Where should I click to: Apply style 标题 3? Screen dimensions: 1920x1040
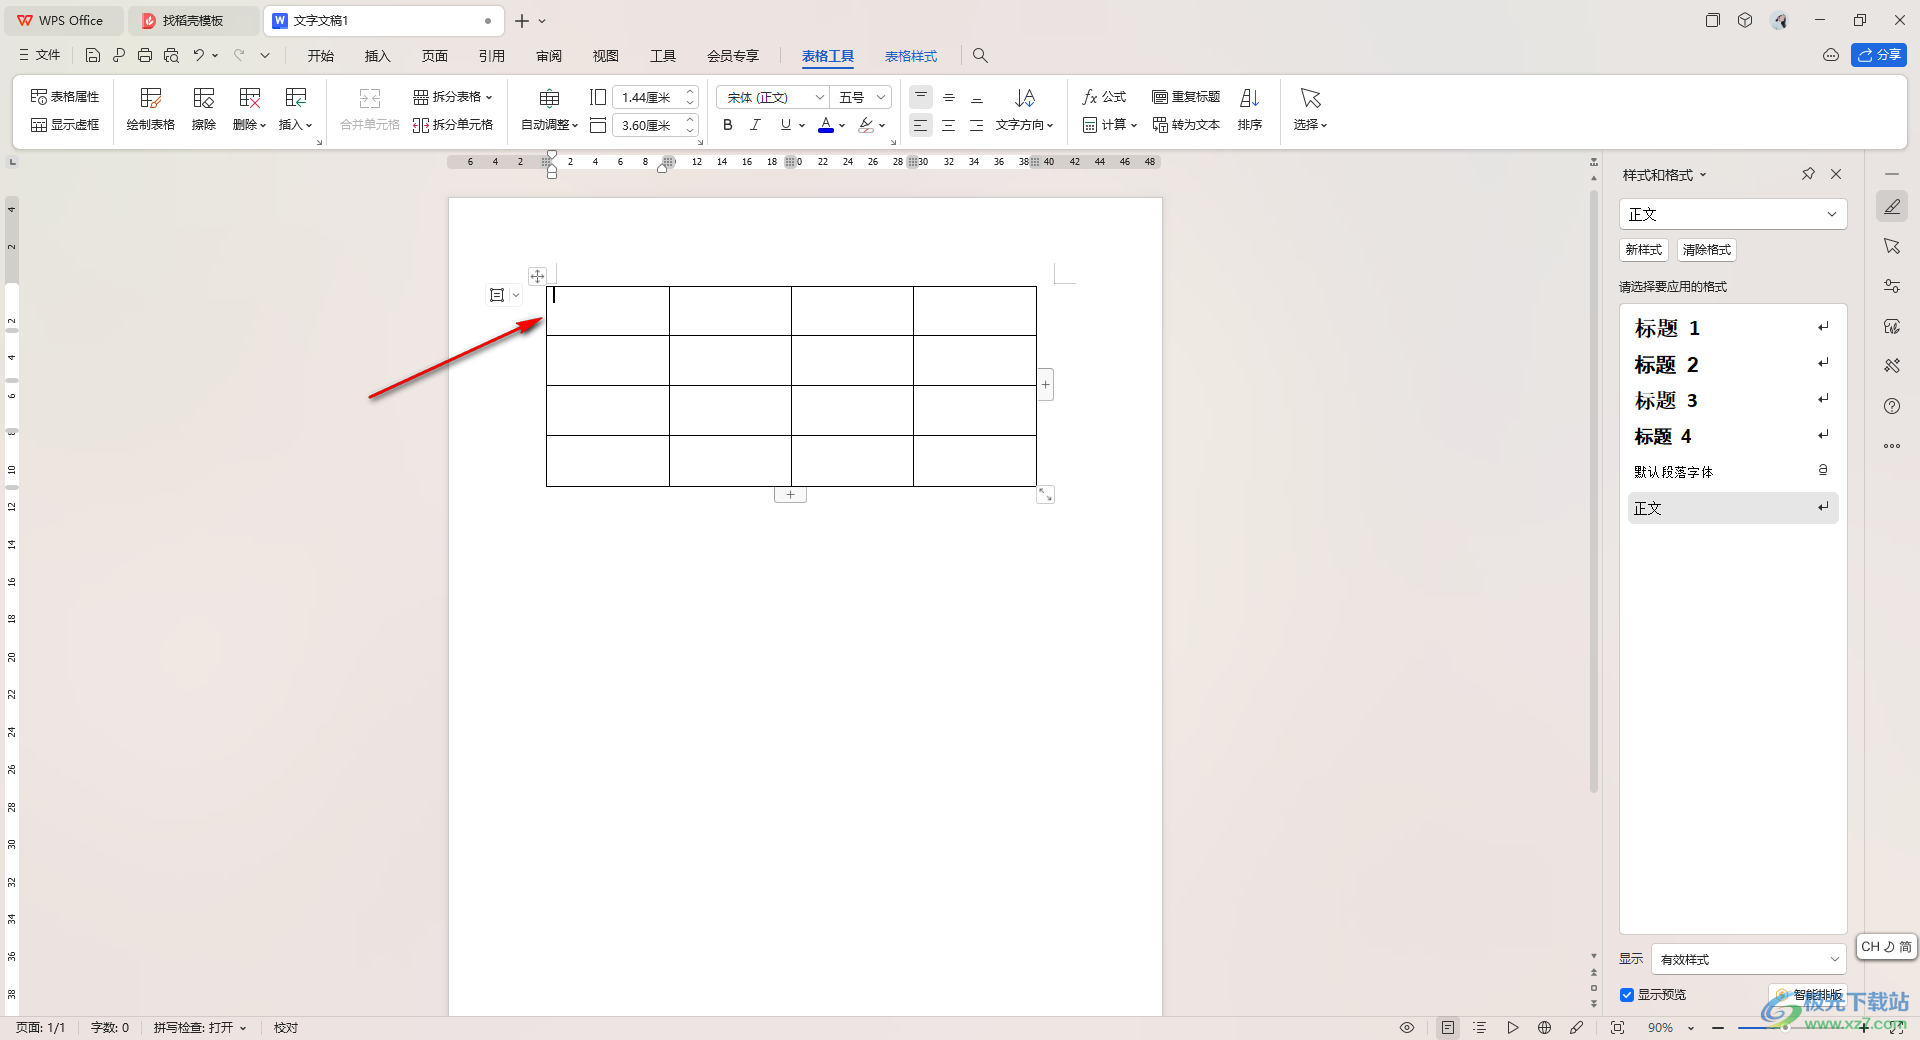[x=1733, y=400]
